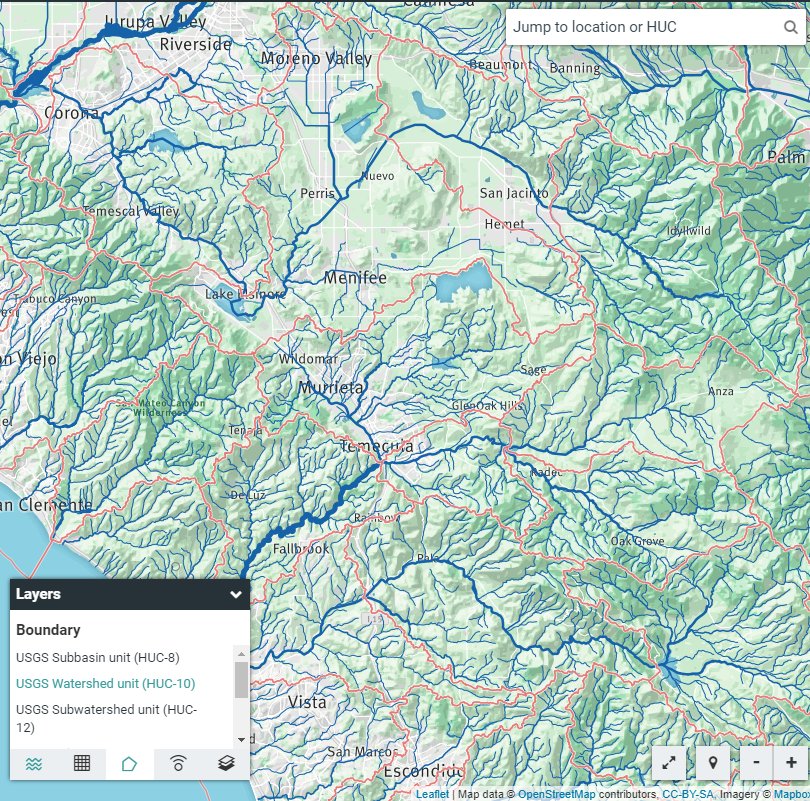Click the Oak Grove label on map
This screenshot has width=810, height=801.
point(637,541)
